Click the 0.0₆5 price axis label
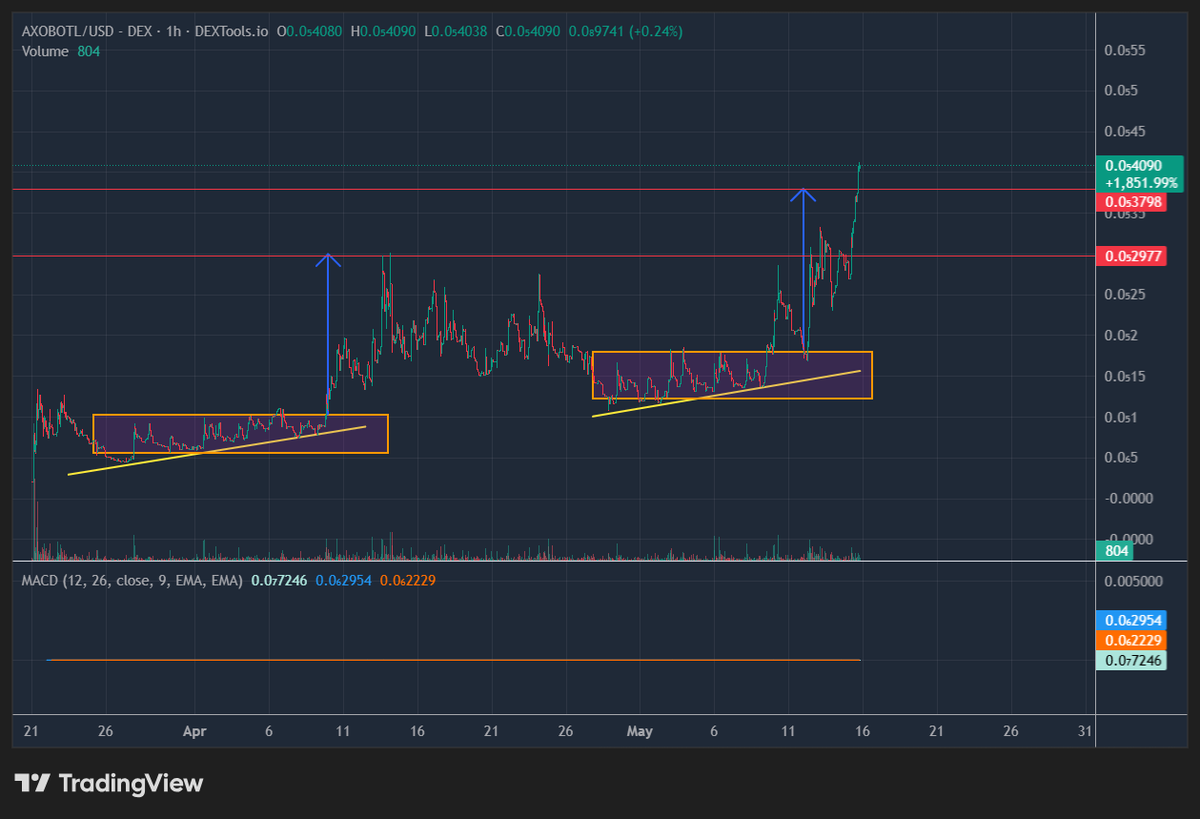 1121,458
